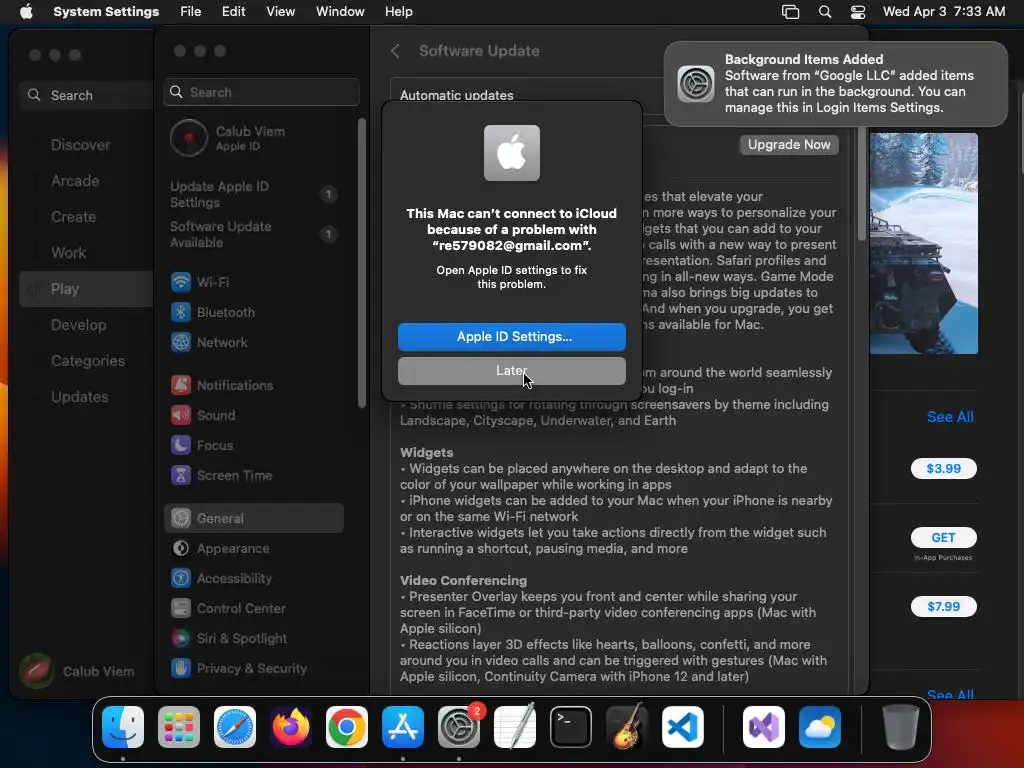Select Update Apple ID Settings item
Viewport: 1024px width, 768px height.
[254, 194]
